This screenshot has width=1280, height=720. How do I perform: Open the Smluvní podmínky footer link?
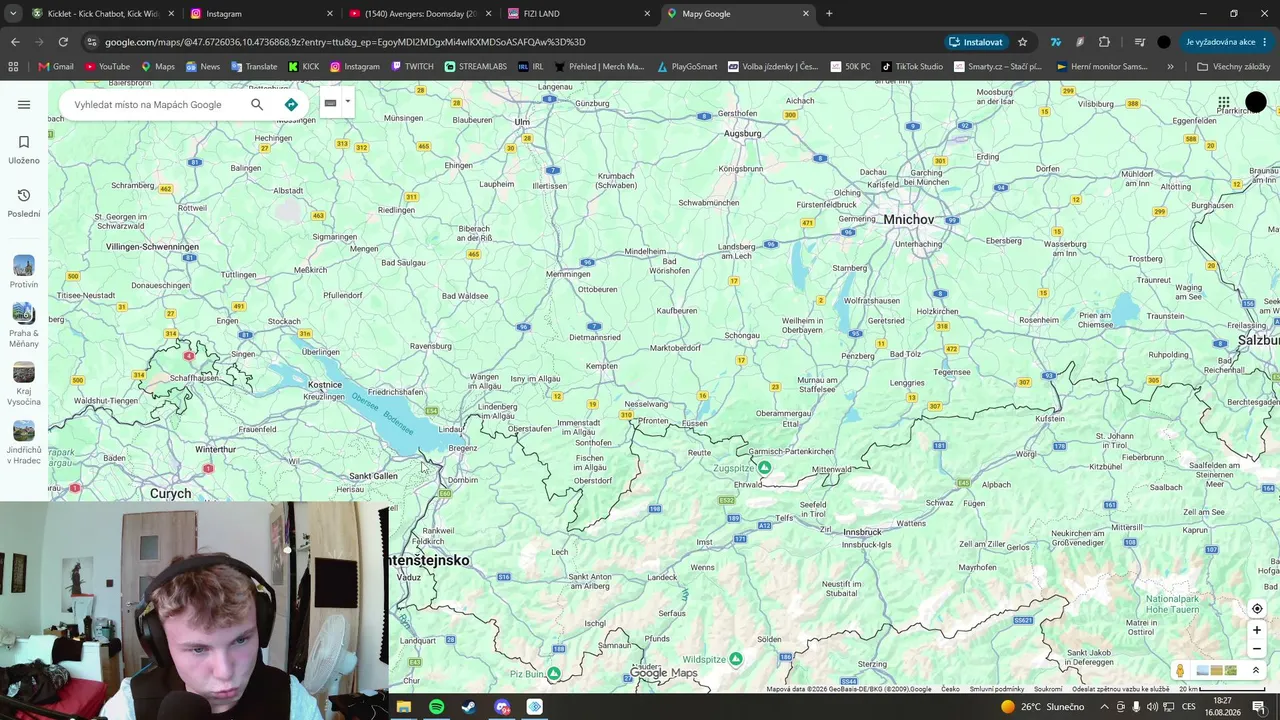(x=997, y=689)
